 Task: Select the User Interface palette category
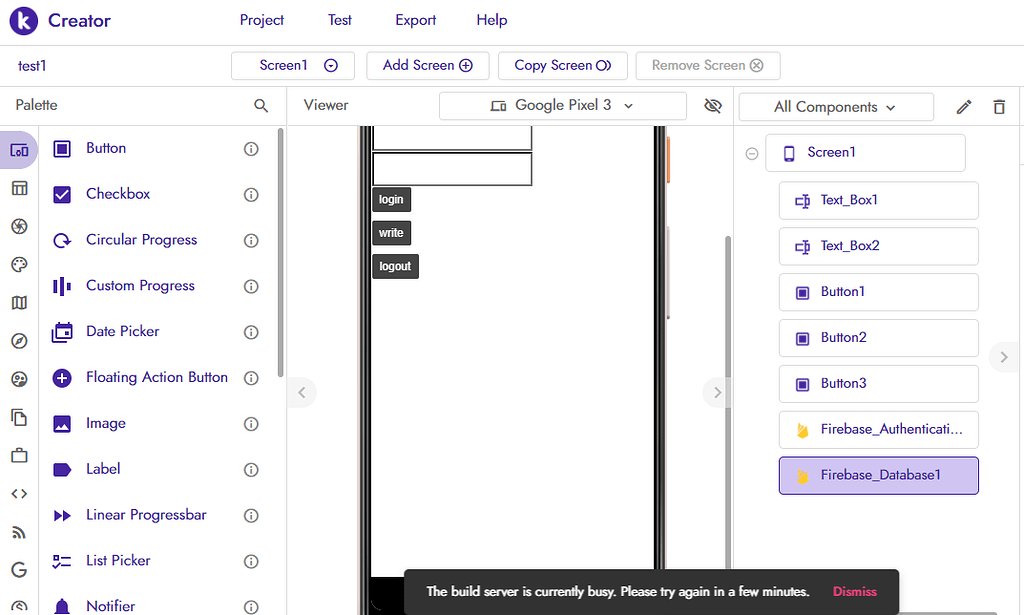point(18,148)
